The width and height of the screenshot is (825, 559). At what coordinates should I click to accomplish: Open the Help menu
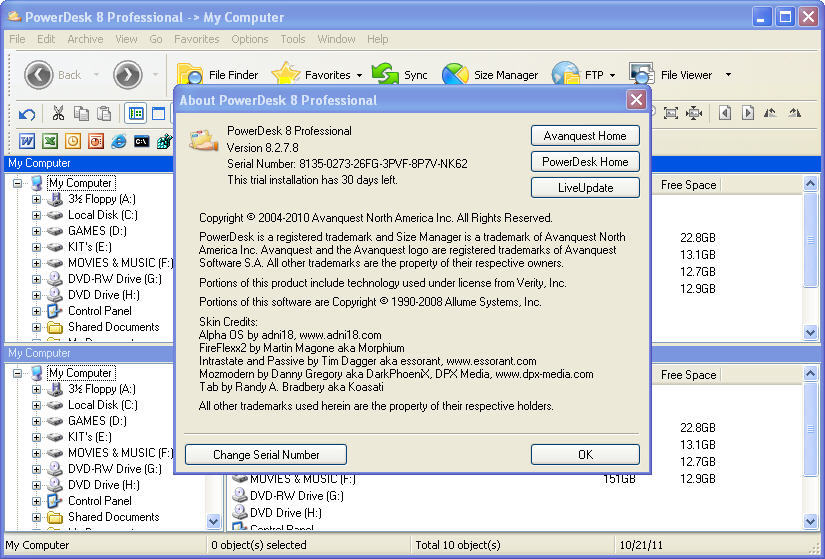coord(377,39)
